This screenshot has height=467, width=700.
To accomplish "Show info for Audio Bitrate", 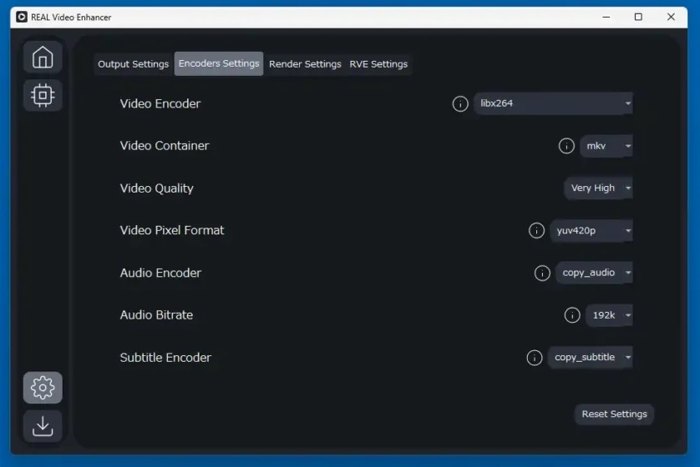I will point(572,315).
